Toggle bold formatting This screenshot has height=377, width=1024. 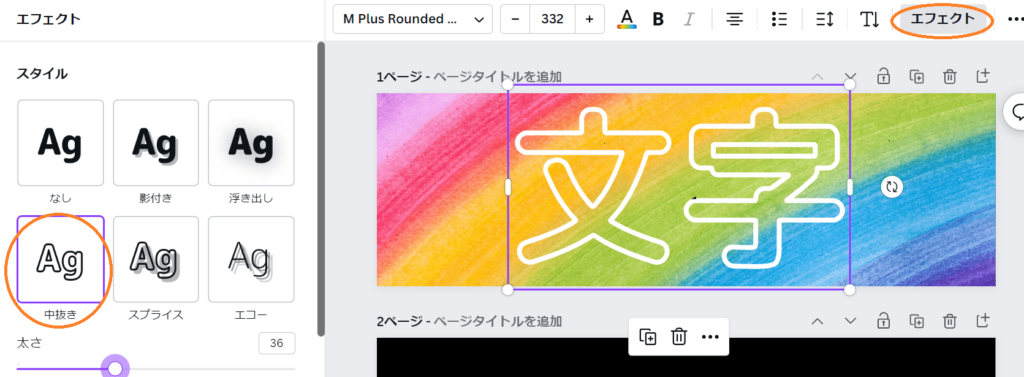(x=658, y=19)
